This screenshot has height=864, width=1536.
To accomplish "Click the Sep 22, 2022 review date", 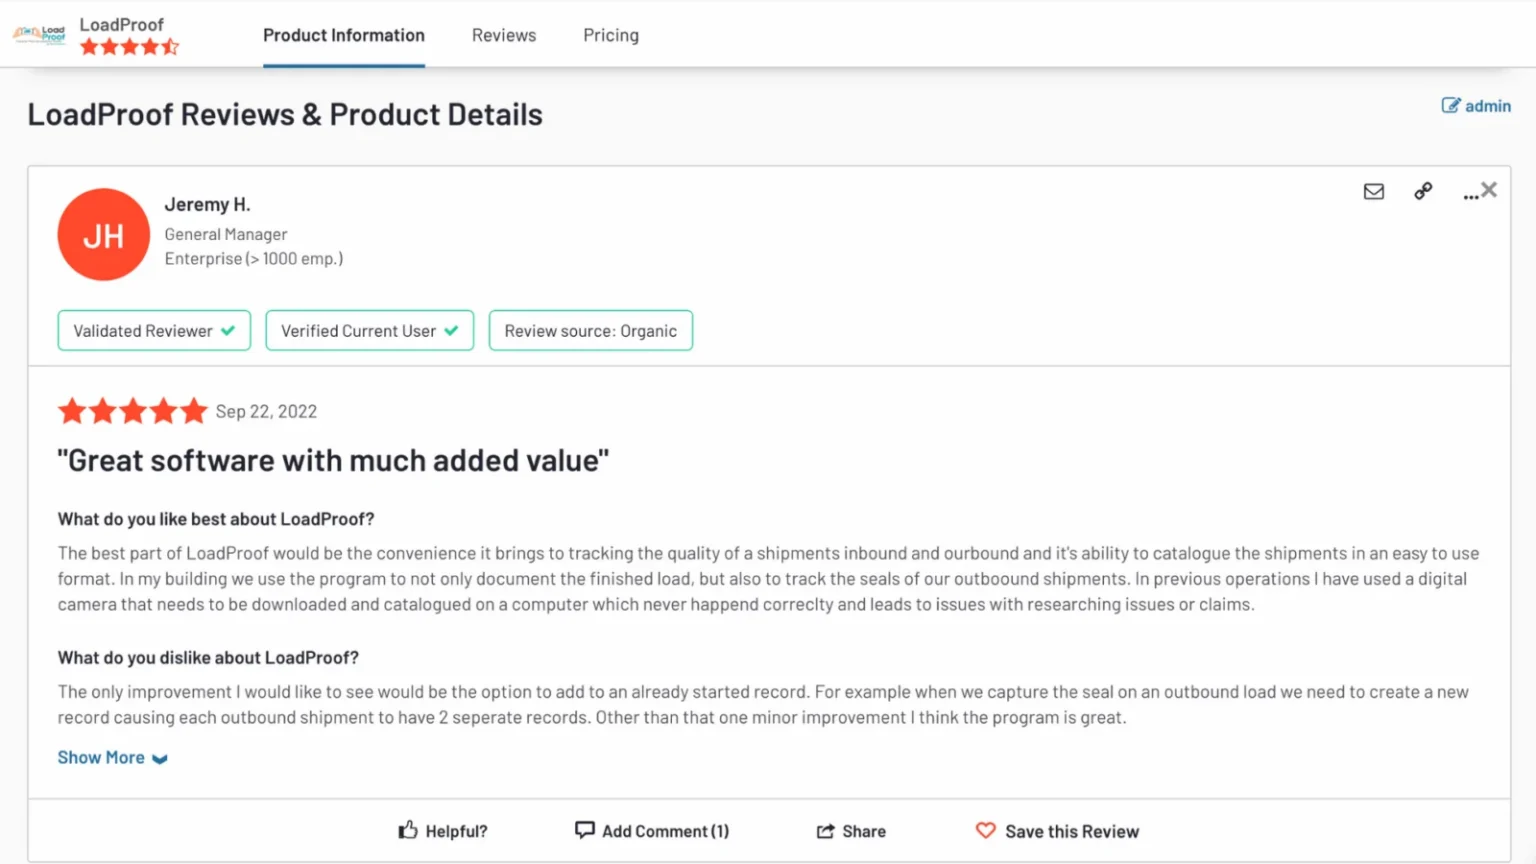I will pos(266,411).
